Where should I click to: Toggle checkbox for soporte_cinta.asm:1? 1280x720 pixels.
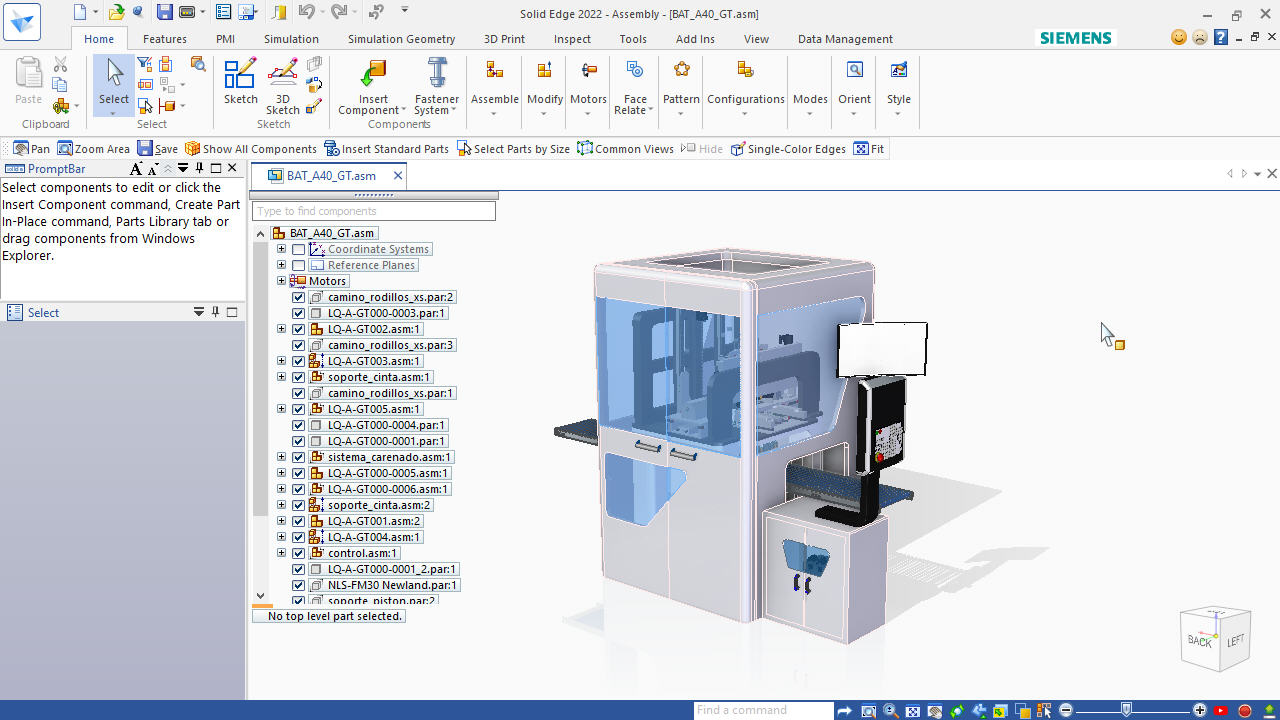coord(298,377)
